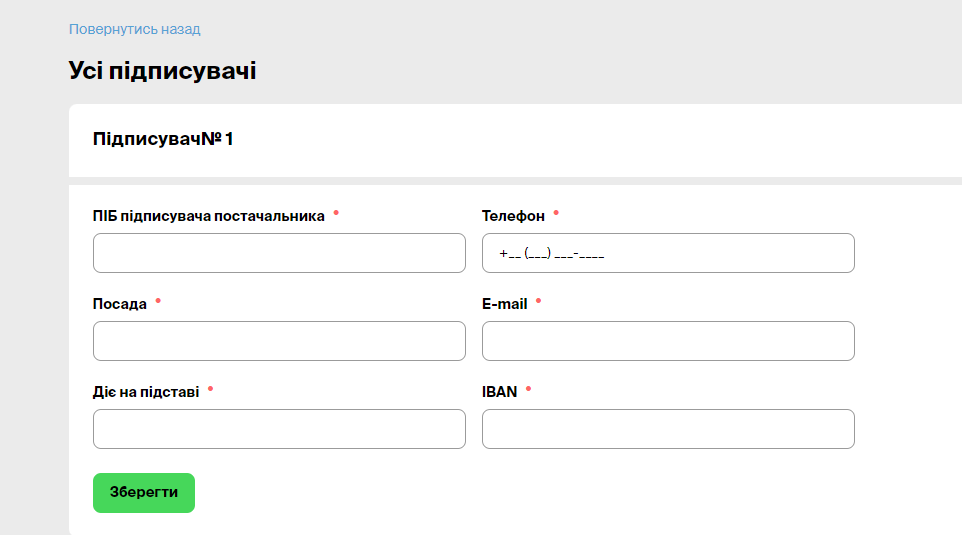
Task: Click the "Діє на підставі" label
Action: click(x=146, y=392)
